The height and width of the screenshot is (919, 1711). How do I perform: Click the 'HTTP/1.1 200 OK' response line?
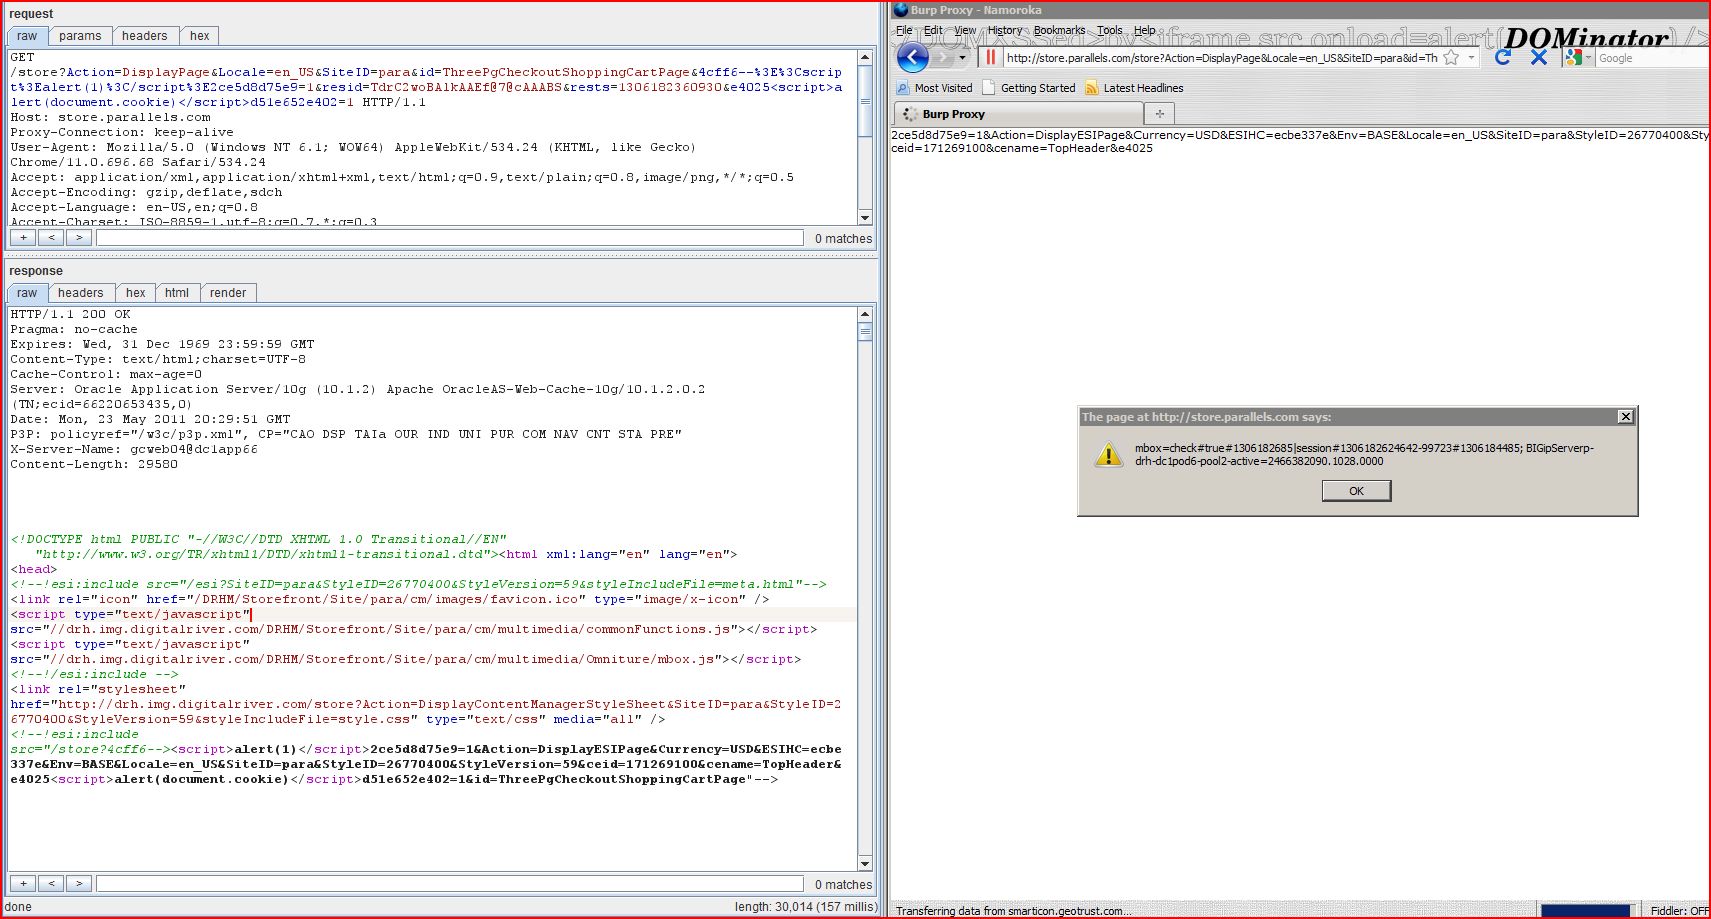pyautogui.click(x=71, y=314)
